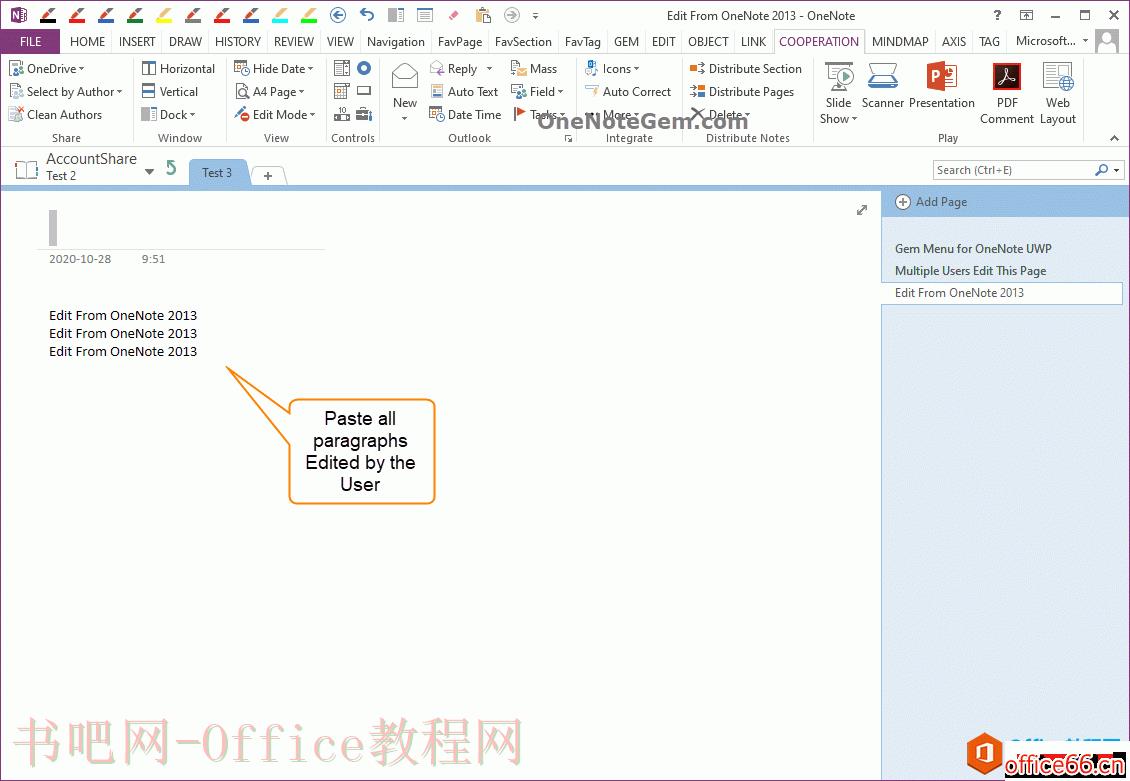This screenshot has width=1130, height=781.
Task: Click the full page view icon in toolbar
Action: click(425, 14)
